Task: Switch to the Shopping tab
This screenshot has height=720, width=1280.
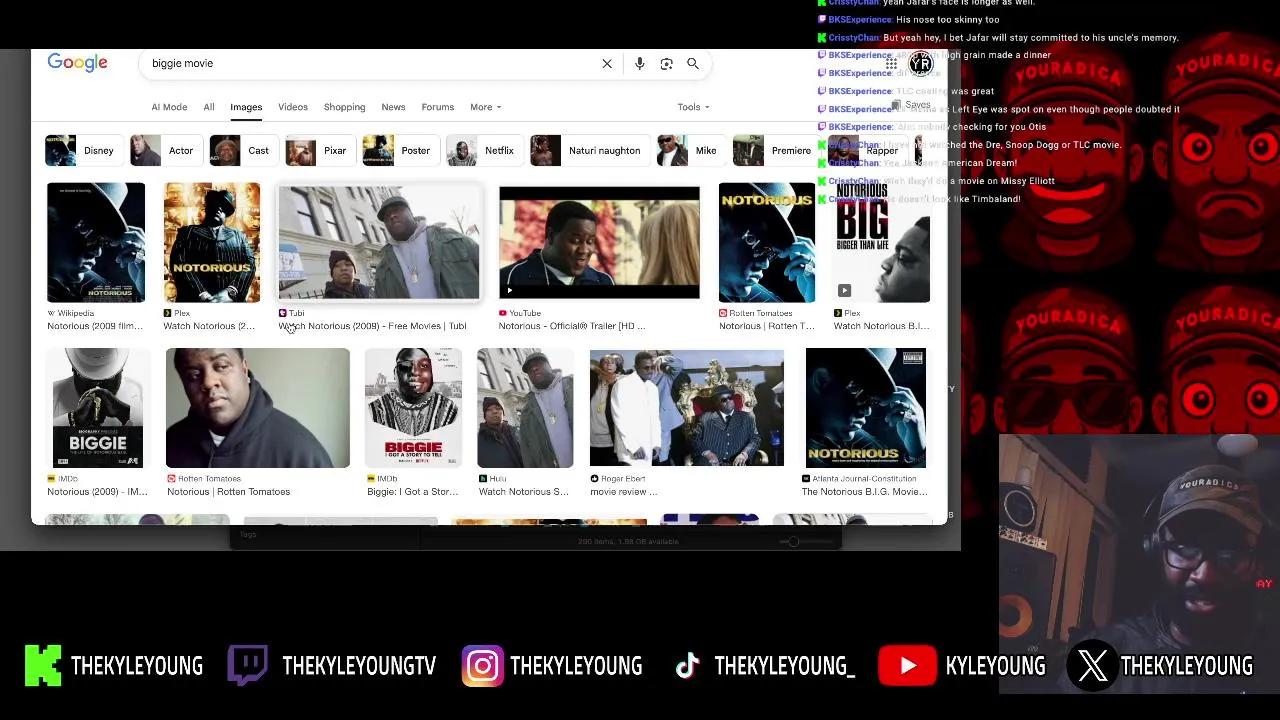Action: [x=344, y=107]
